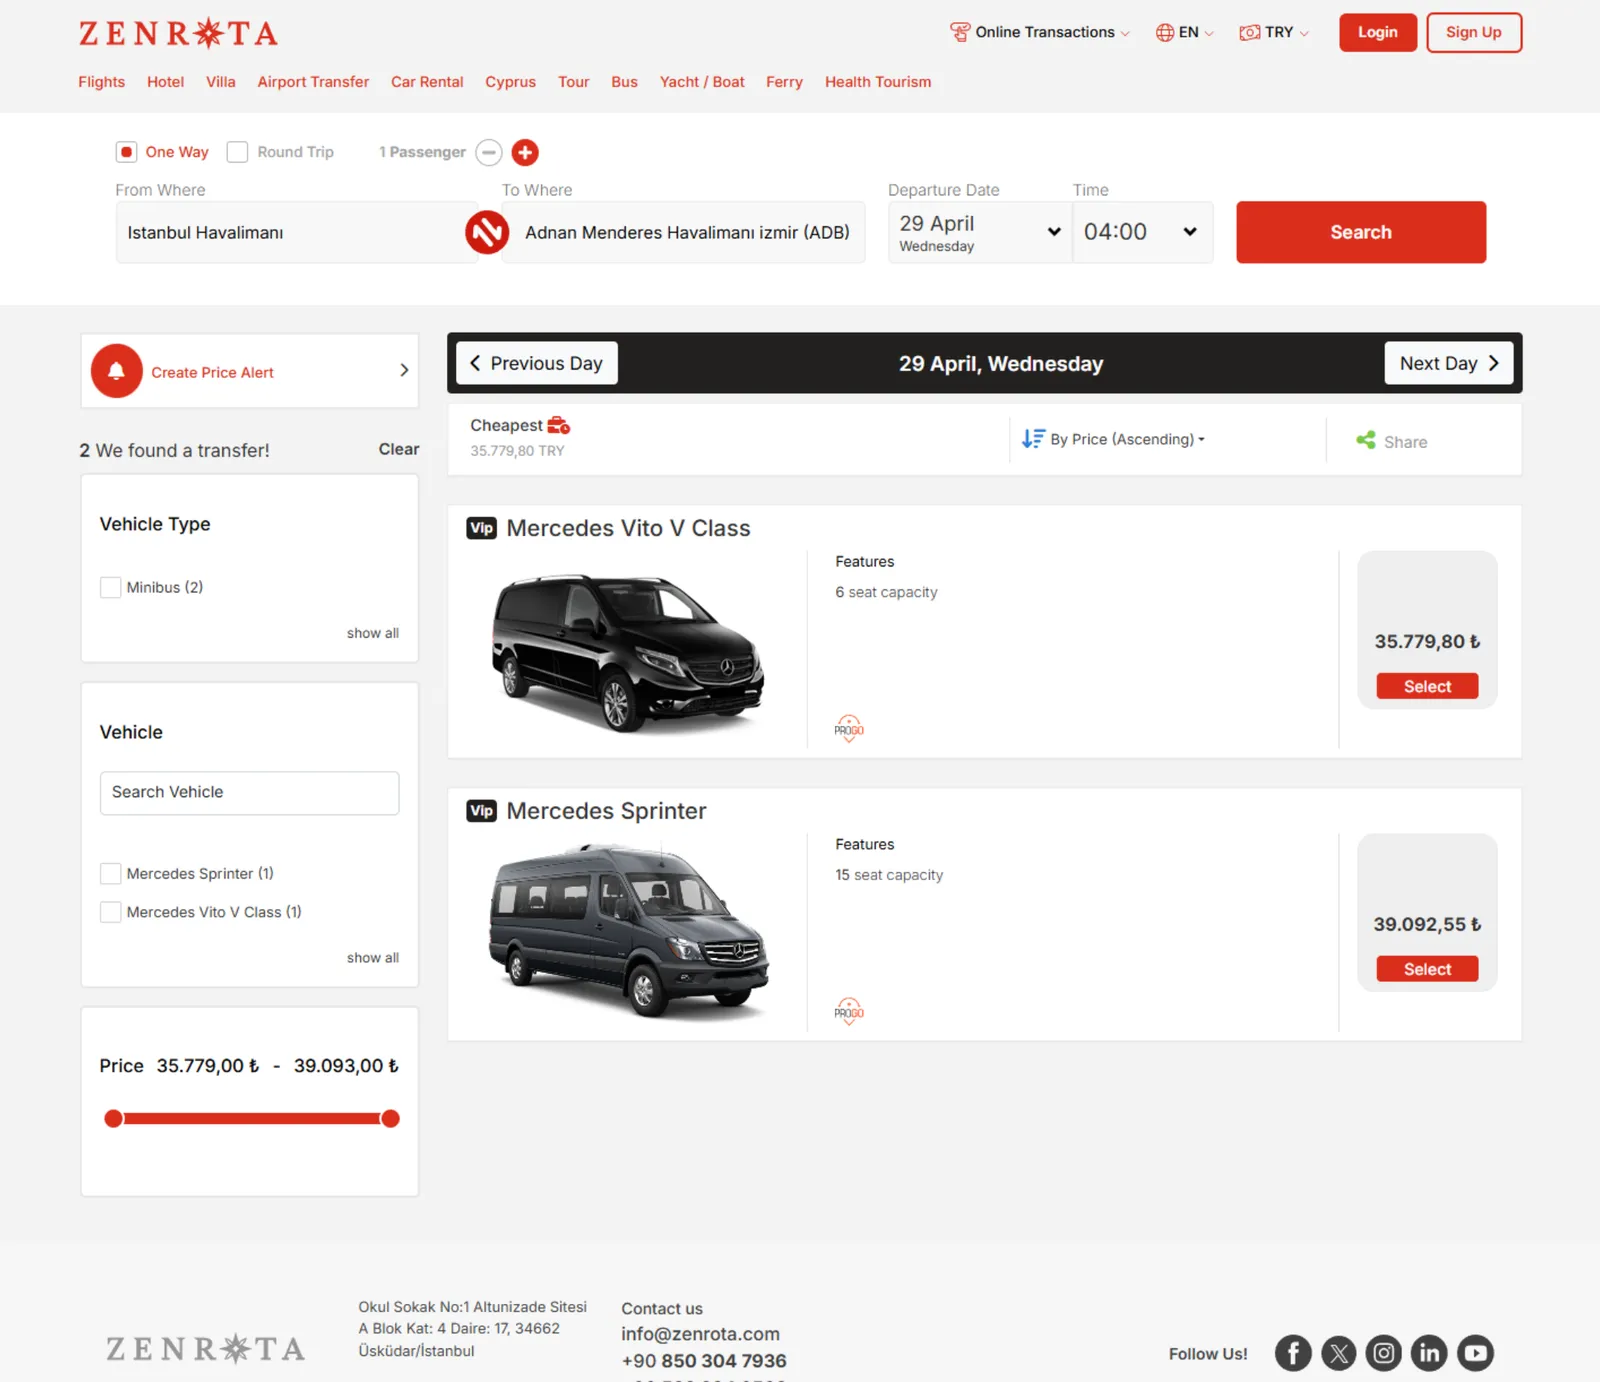Click the Create Price Alert bell icon
Image resolution: width=1600 pixels, height=1382 pixels.
click(x=117, y=371)
